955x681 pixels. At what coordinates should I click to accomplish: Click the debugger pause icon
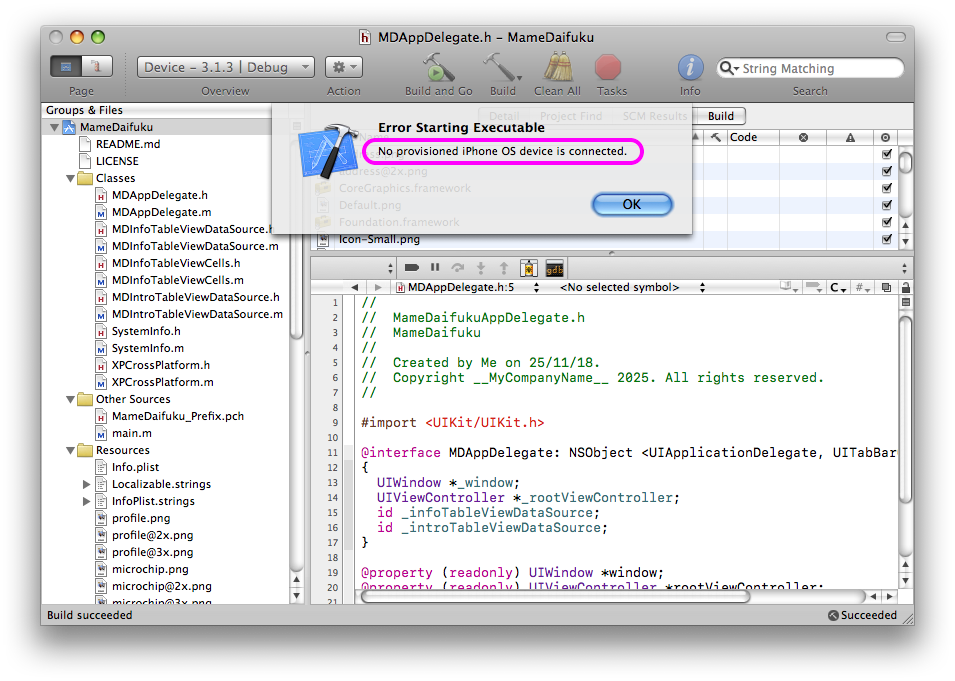435,268
